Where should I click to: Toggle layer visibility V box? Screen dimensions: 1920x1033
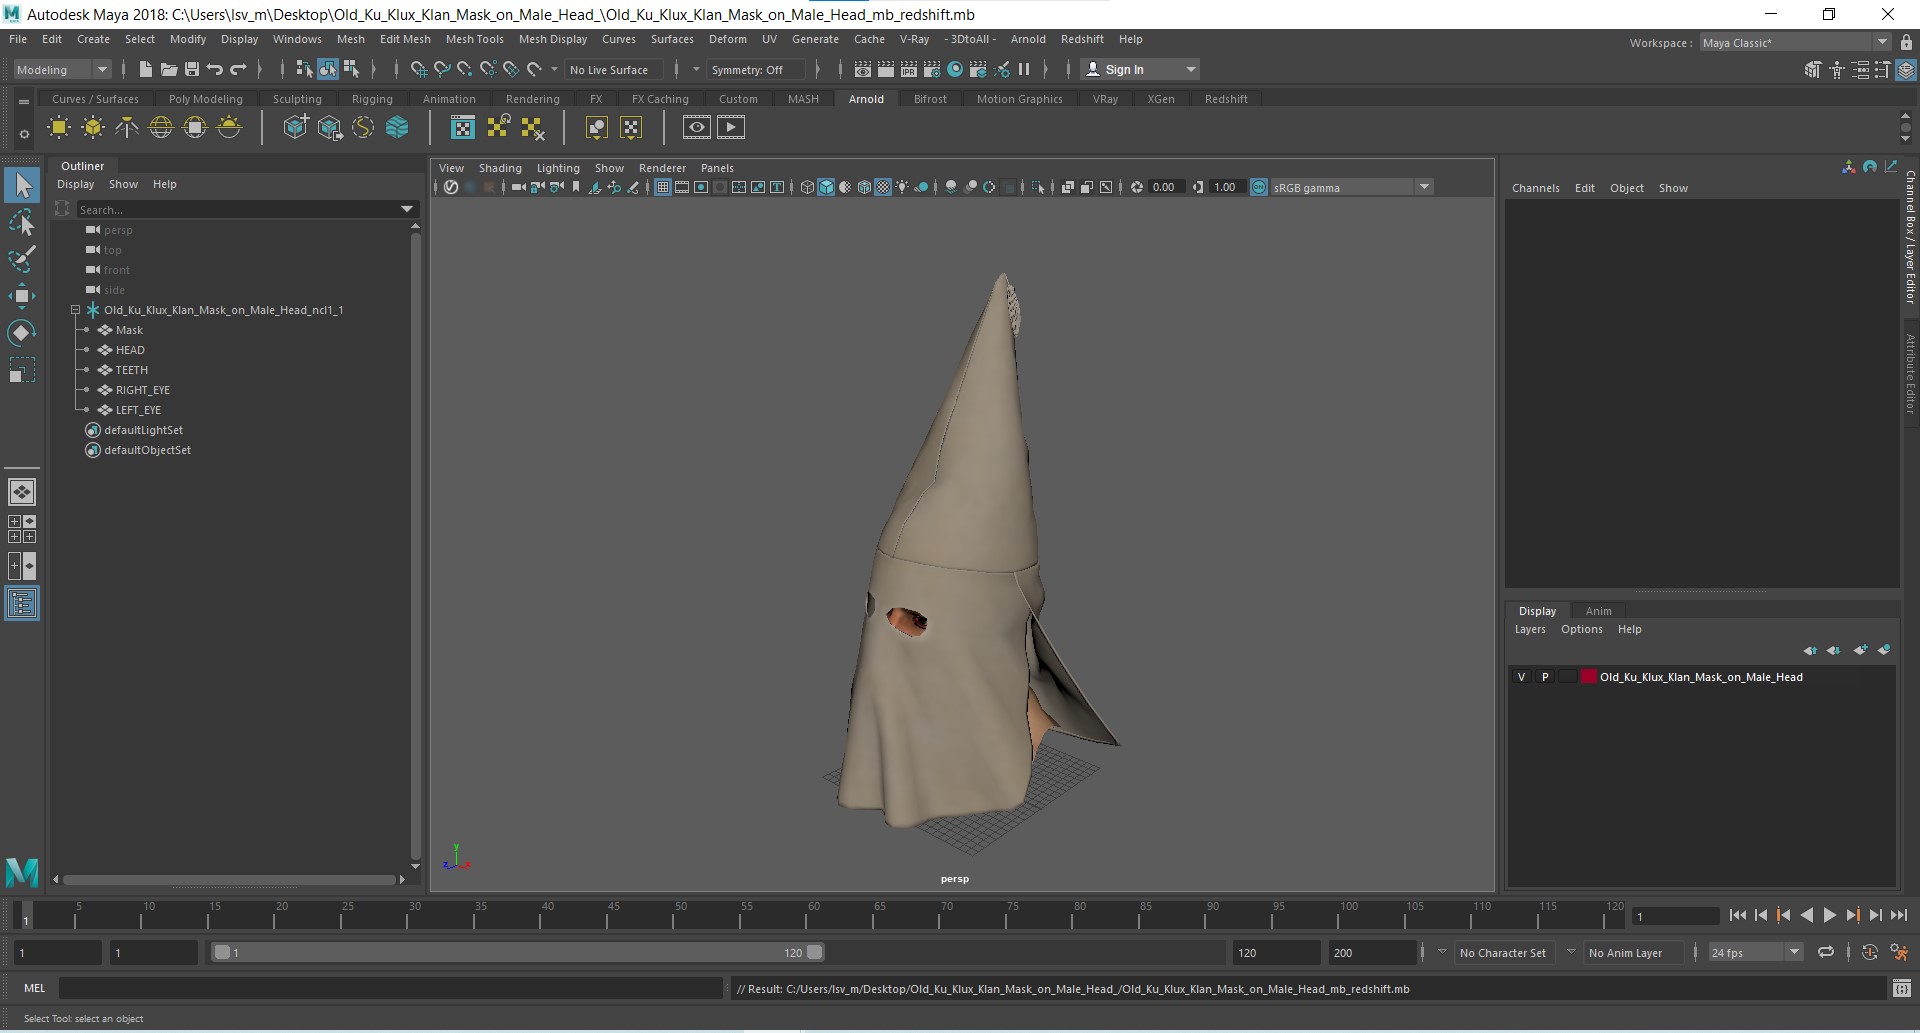[1522, 677]
